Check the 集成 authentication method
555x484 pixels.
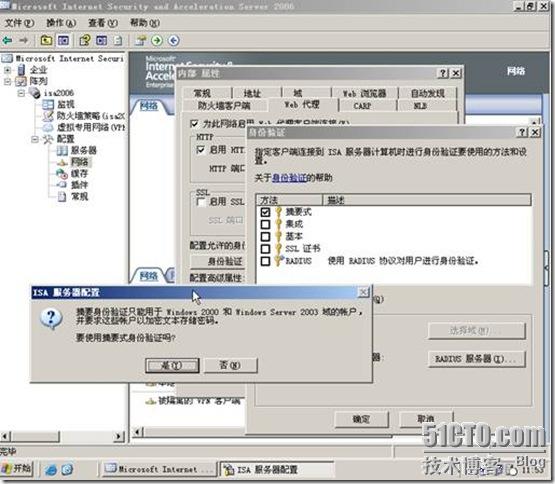(x=265, y=224)
